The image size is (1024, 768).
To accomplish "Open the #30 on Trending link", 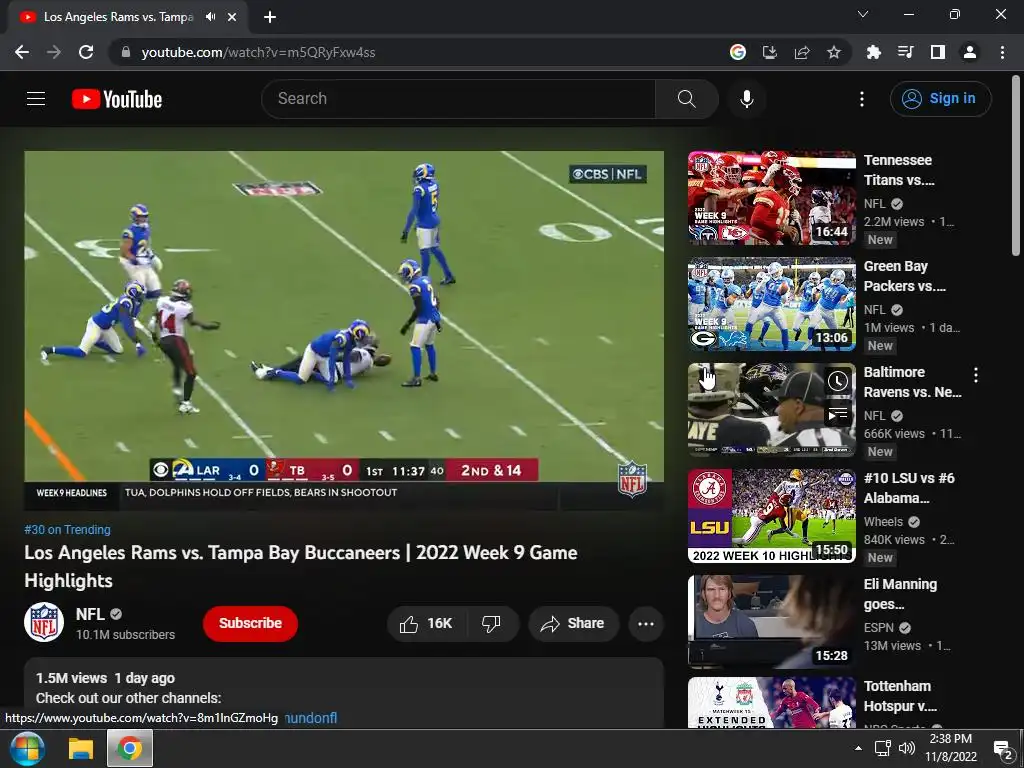I will [x=67, y=530].
